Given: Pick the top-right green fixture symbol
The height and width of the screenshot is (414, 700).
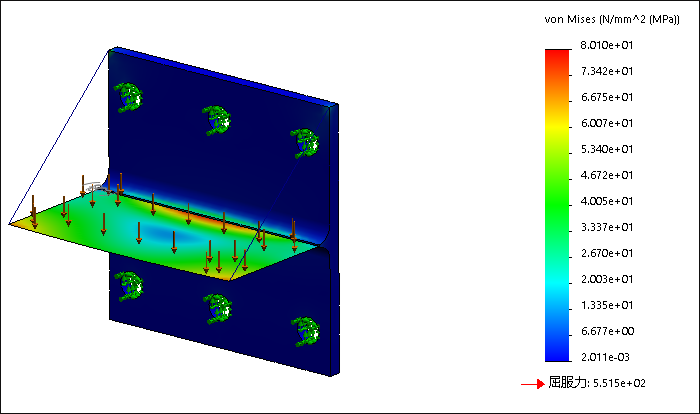Looking at the screenshot, I should pos(305,143).
